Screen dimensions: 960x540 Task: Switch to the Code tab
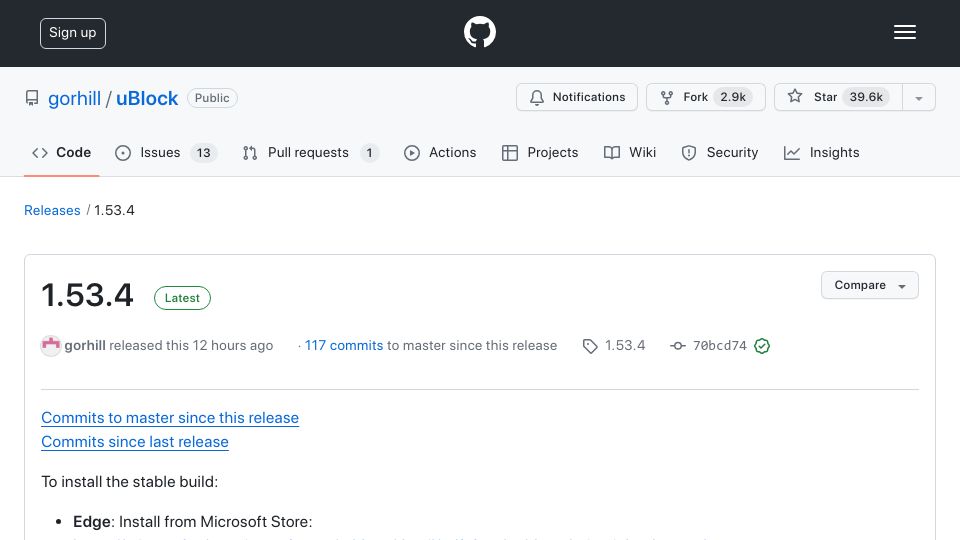(61, 152)
